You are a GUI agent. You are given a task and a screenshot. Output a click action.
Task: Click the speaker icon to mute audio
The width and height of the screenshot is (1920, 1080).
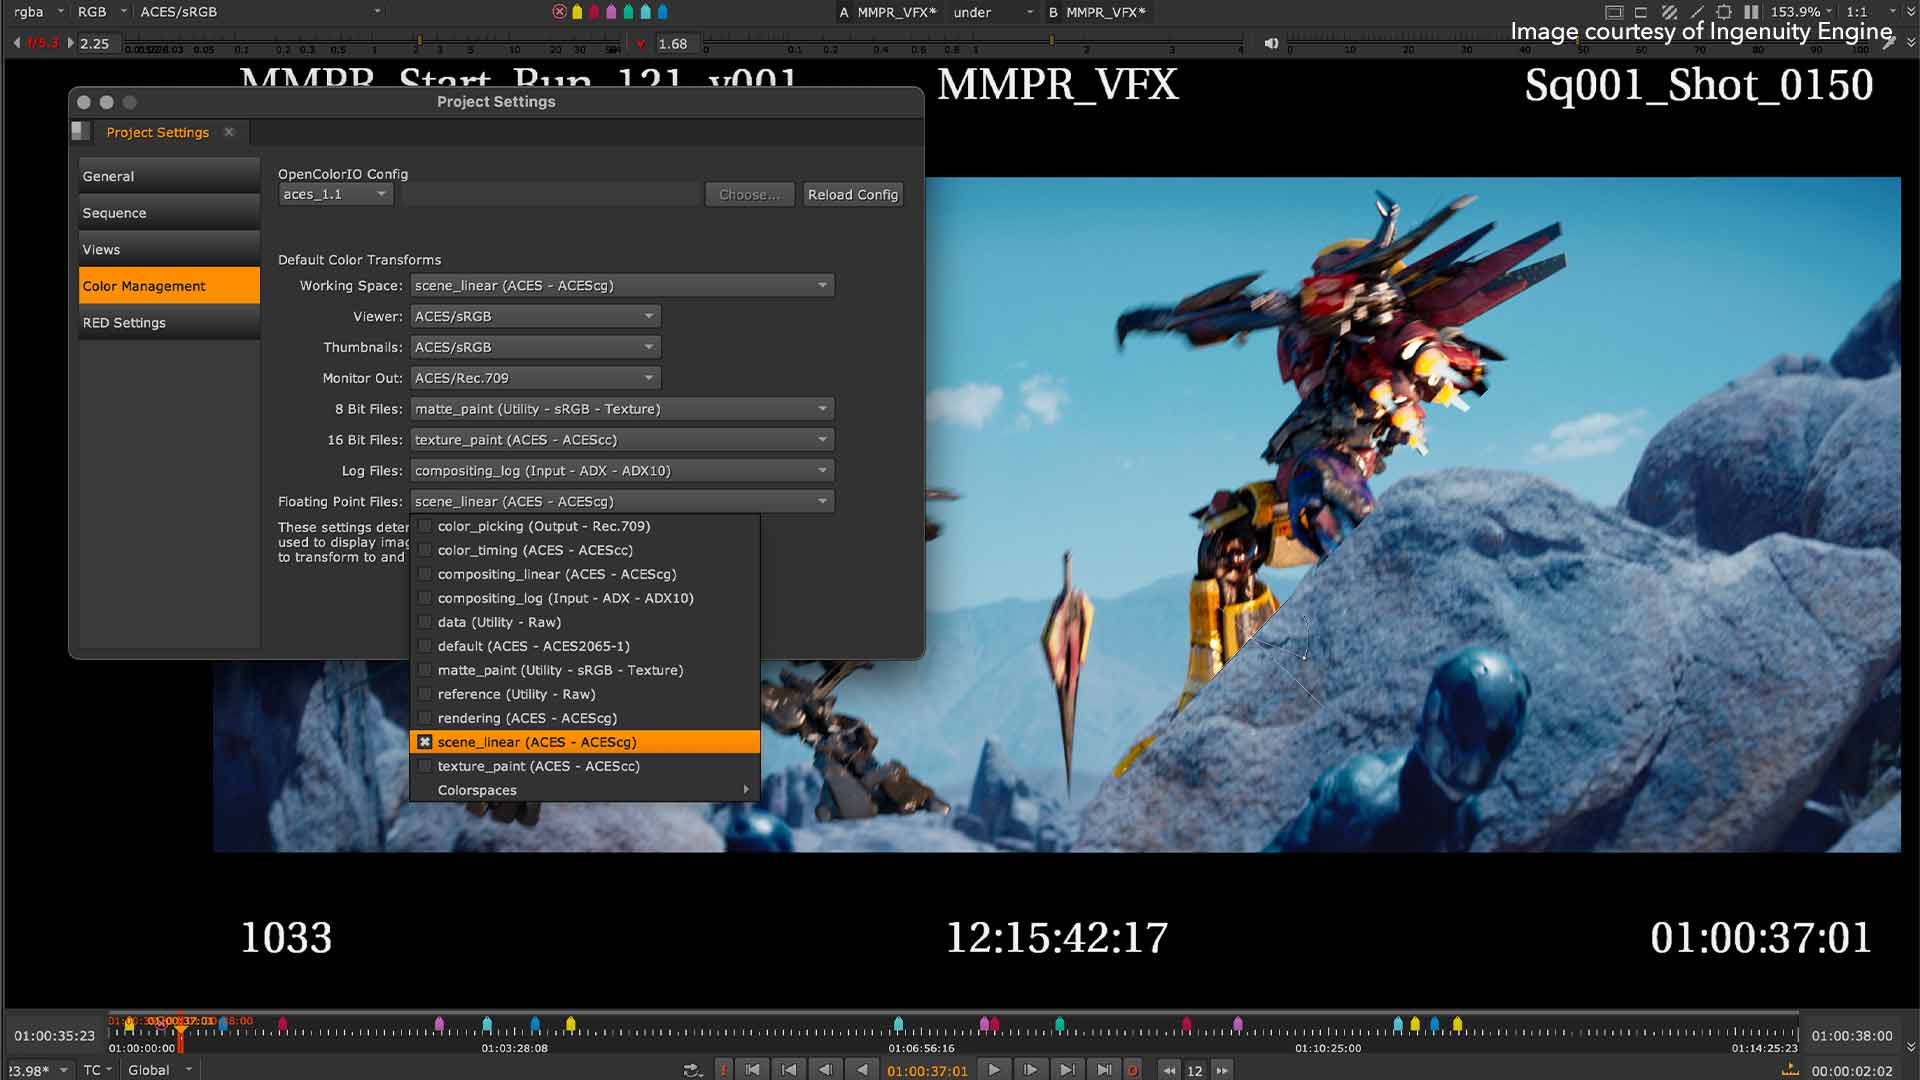pyautogui.click(x=1271, y=43)
